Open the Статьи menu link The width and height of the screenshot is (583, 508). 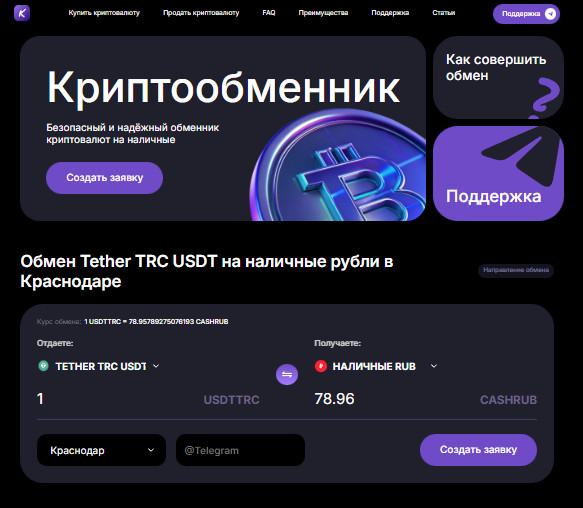[x=444, y=13]
